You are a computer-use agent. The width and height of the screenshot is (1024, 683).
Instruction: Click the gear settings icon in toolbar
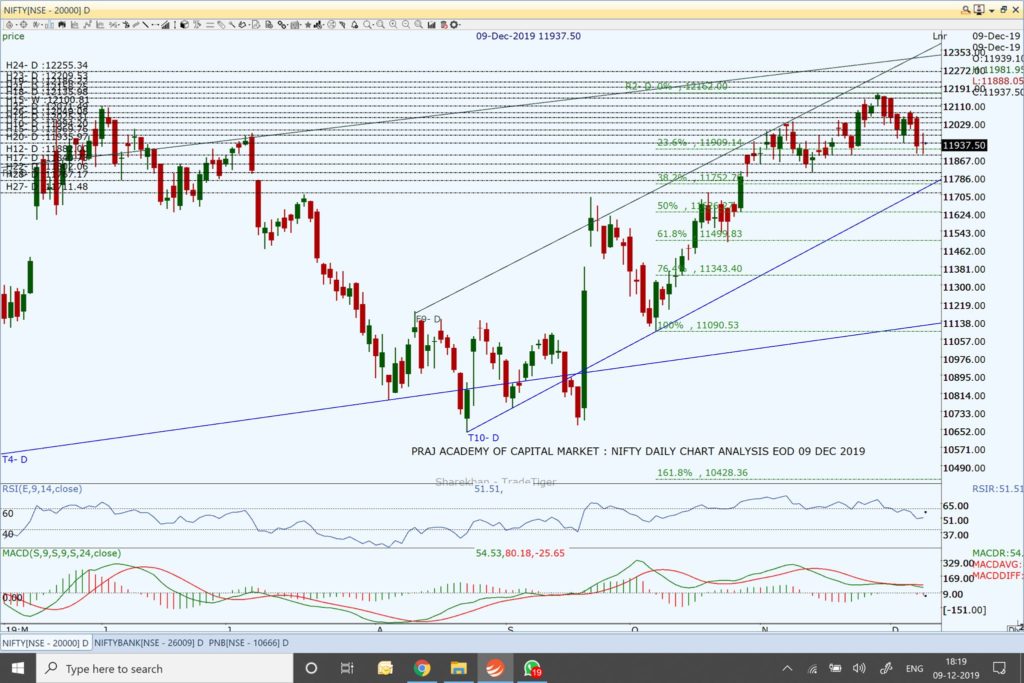pos(454,25)
